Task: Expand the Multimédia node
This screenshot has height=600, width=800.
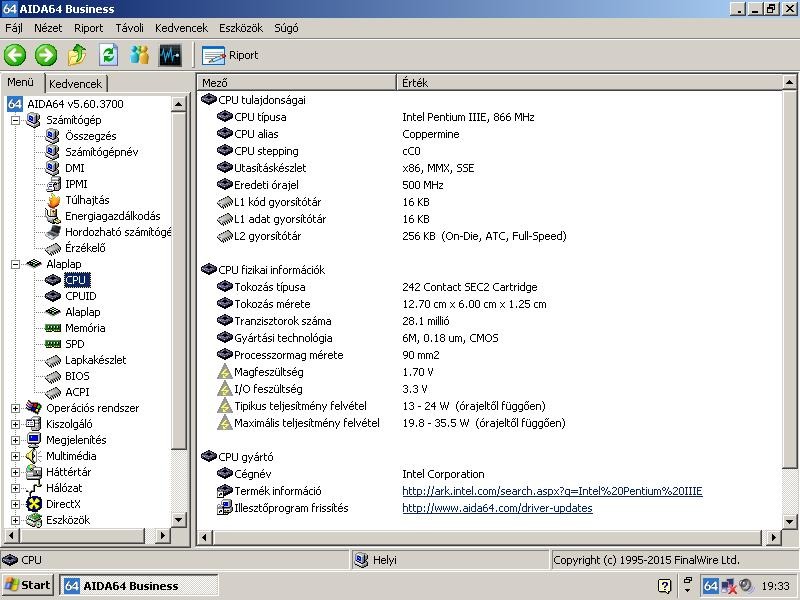Action: point(15,456)
